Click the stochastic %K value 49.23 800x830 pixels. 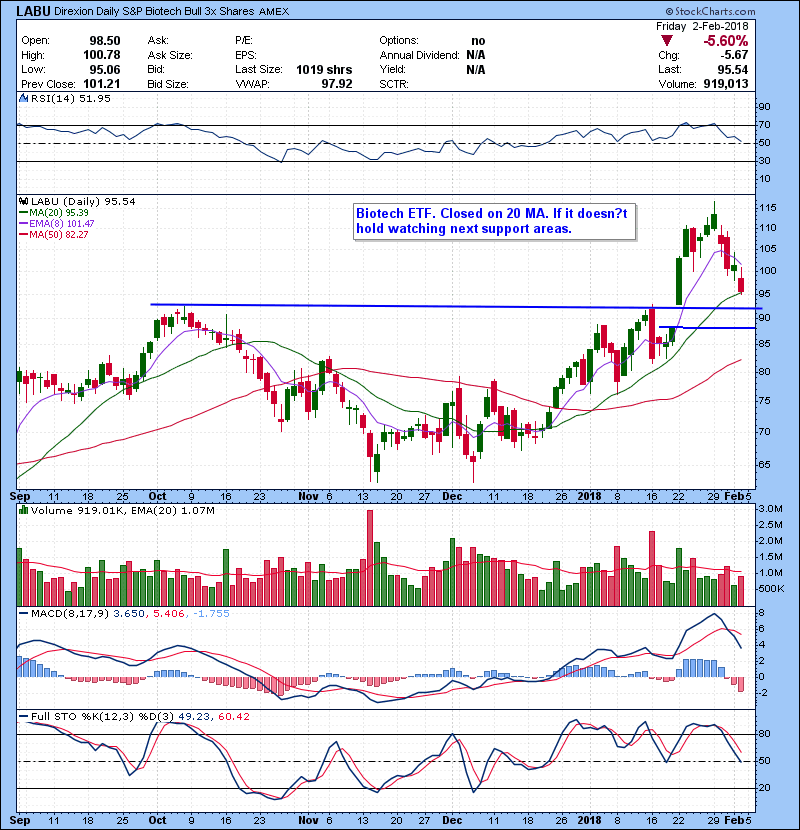coord(194,717)
